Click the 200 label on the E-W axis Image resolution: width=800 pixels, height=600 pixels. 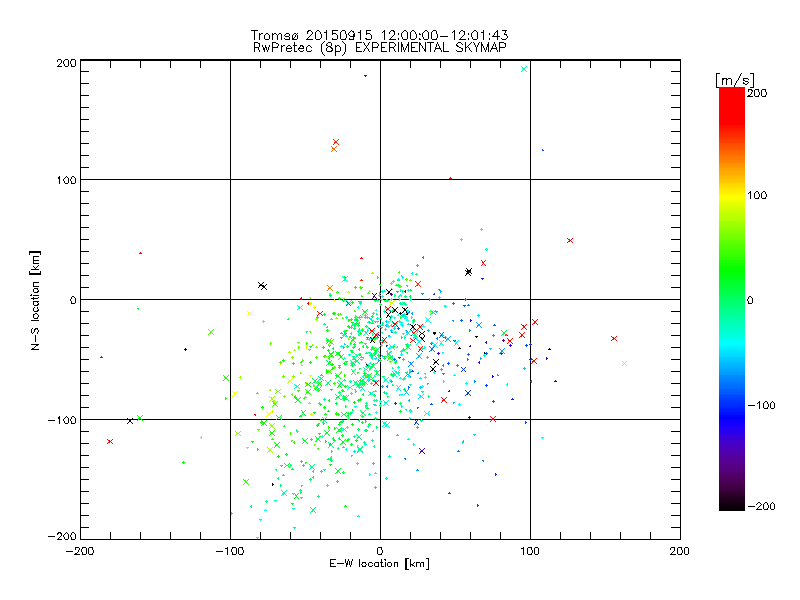pos(680,551)
